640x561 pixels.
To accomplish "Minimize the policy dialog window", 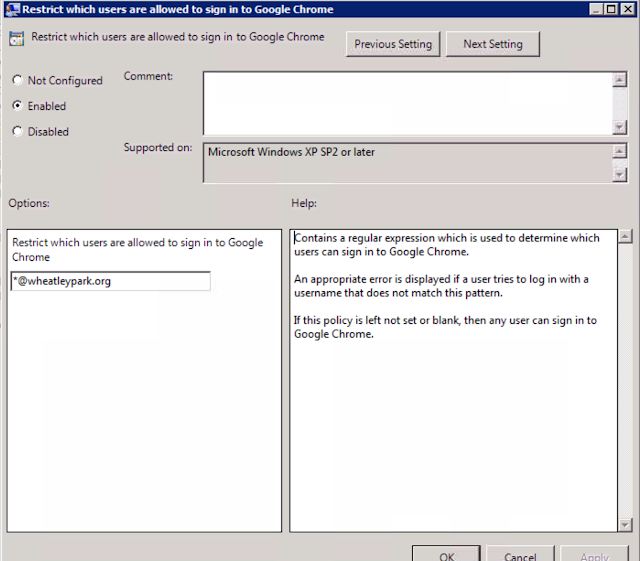I will [x=596, y=9].
